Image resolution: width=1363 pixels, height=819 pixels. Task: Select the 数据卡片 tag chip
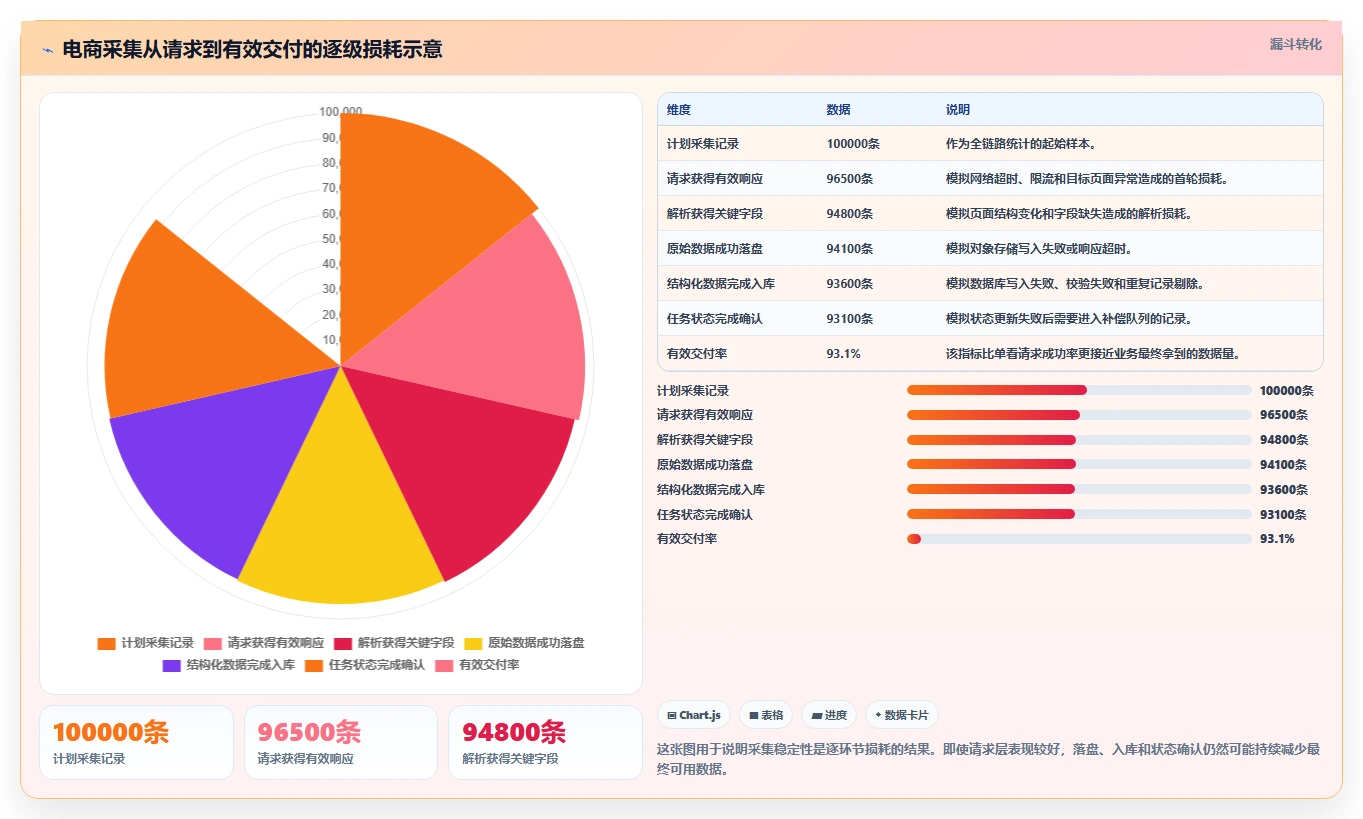(902, 715)
